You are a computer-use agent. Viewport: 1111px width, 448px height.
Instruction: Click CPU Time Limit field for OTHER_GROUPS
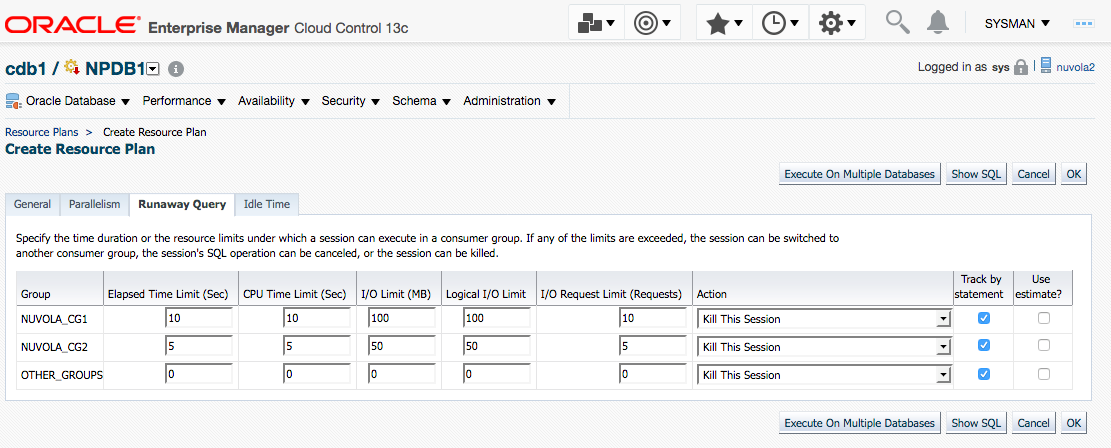(x=317, y=375)
